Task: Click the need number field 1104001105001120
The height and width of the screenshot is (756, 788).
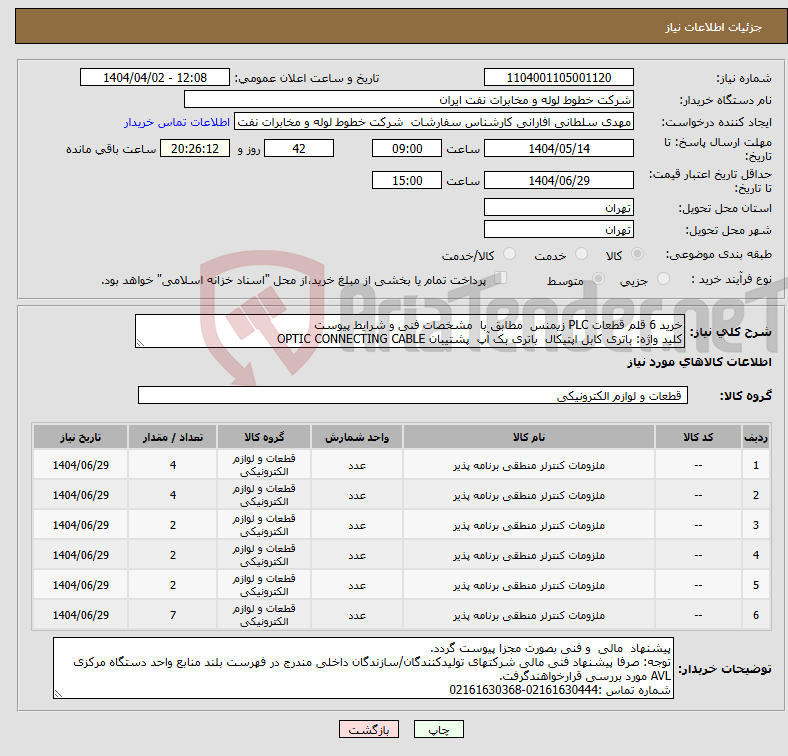Action: [x=559, y=77]
